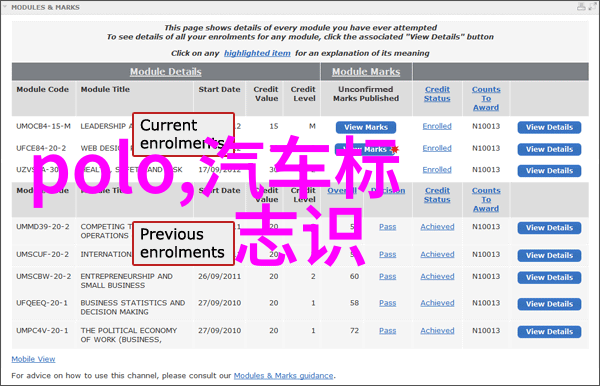View details for UFCE84-20-2 module
Screen dimensions: 600x386
549,149
